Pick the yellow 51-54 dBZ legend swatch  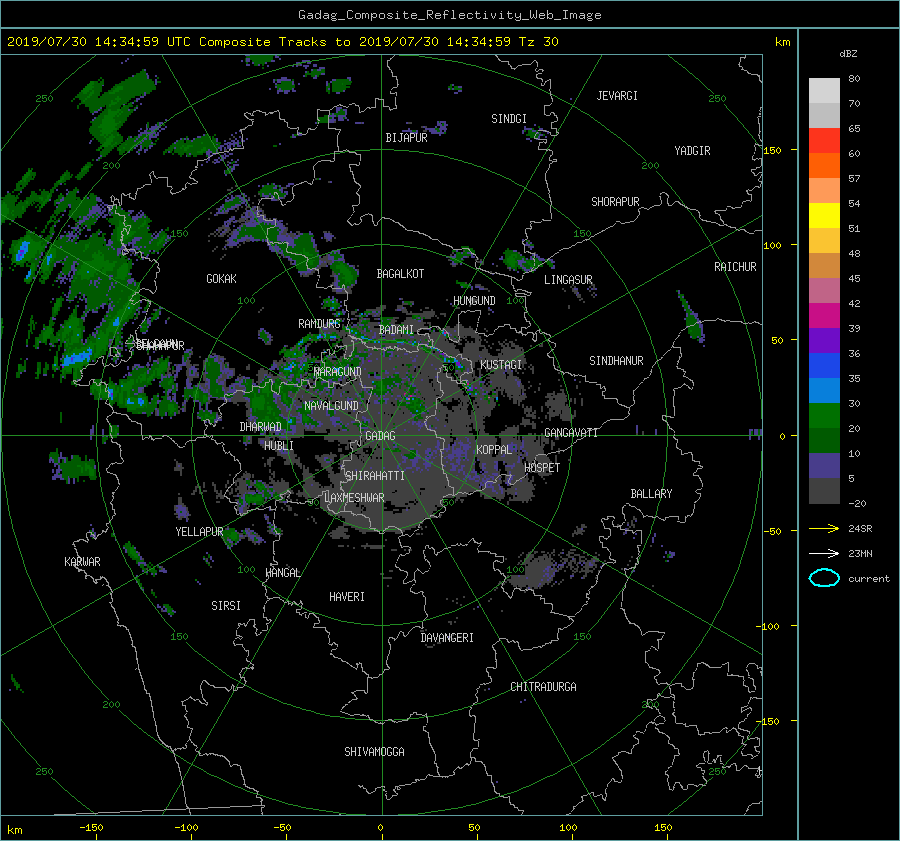point(824,215)
